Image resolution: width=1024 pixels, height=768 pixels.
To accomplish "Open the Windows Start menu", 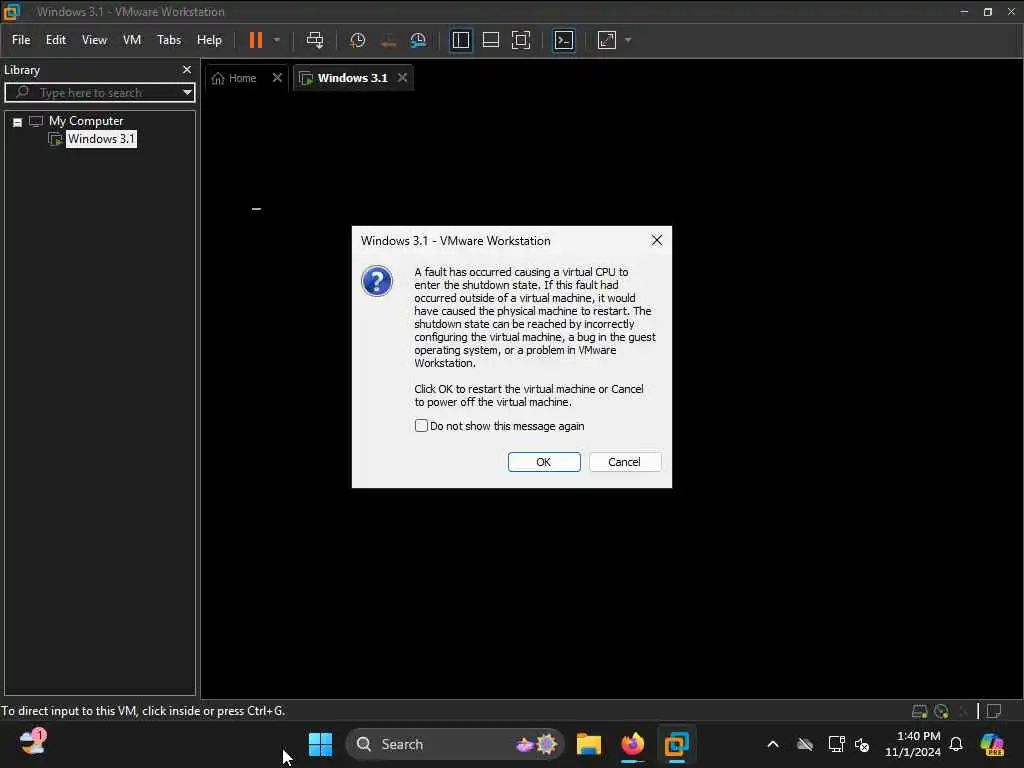I will [x=320, y=744].
